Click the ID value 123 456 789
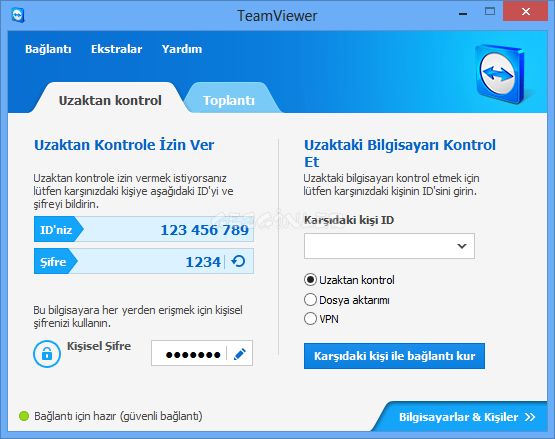The height and width of the screenshot is (439, 555). pos(205,230)
